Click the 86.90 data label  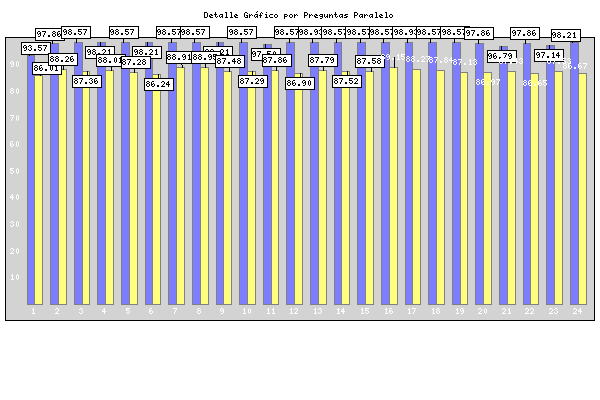[299, 83]
